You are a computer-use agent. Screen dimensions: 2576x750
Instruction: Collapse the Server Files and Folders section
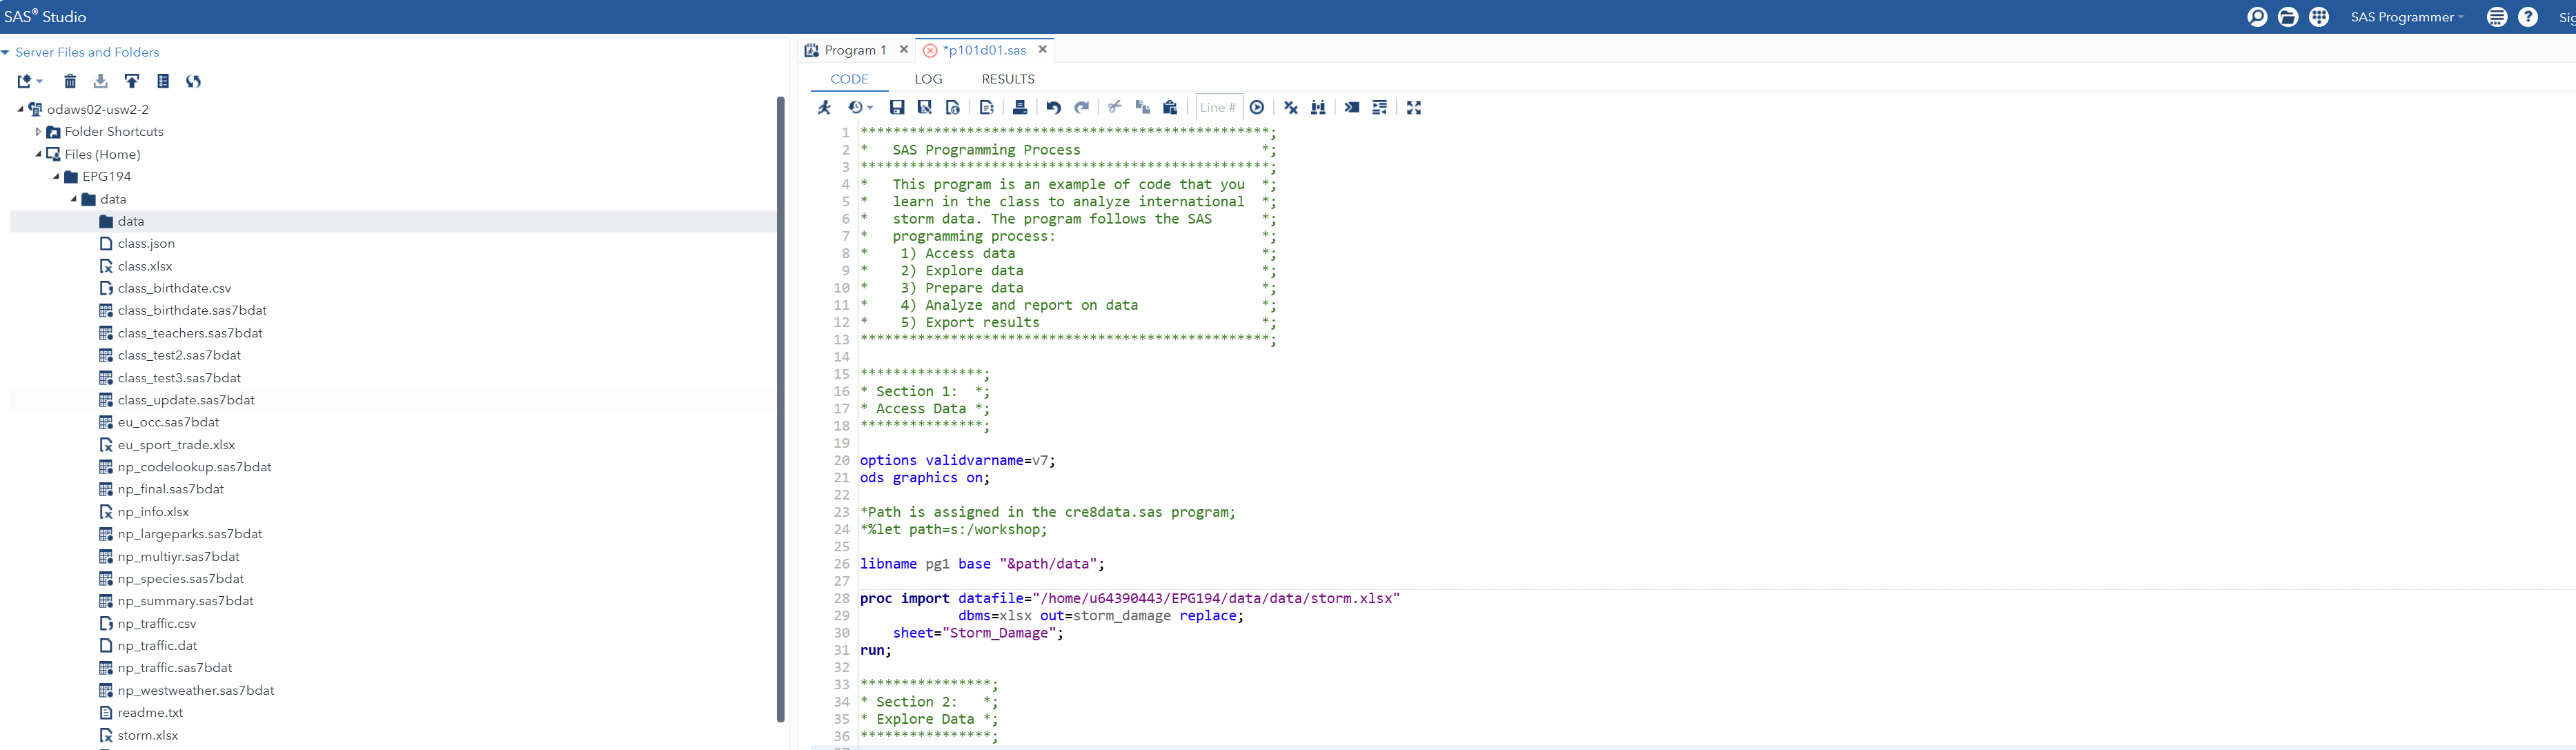[x=7, y=51]
